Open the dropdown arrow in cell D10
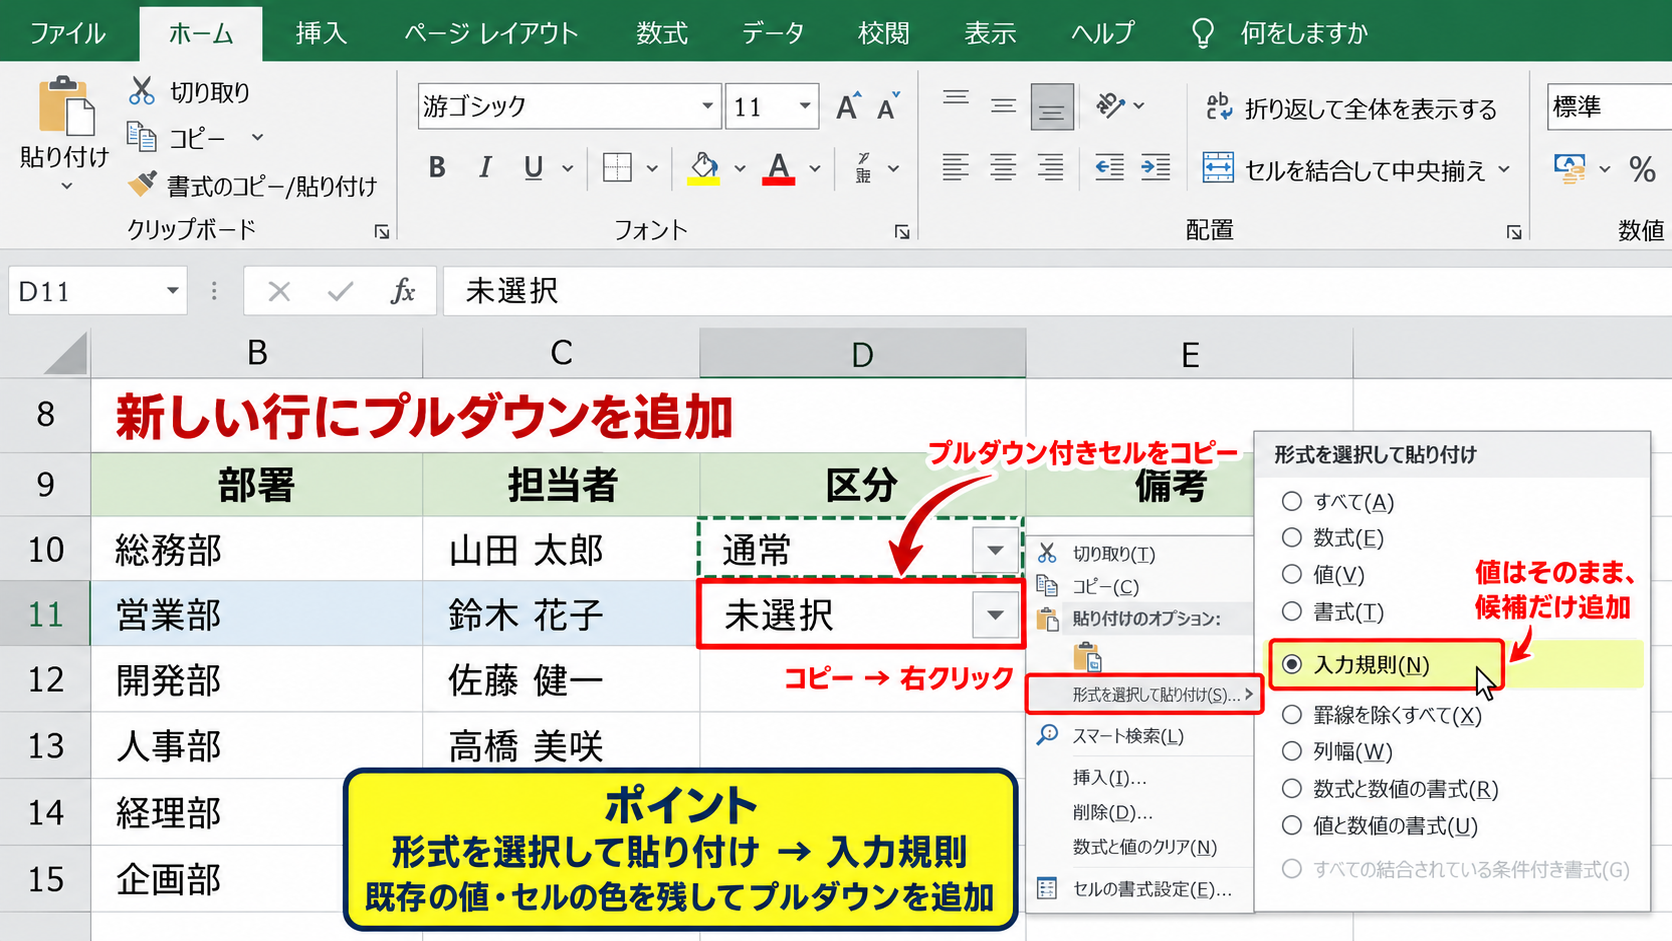 (995, 550)
